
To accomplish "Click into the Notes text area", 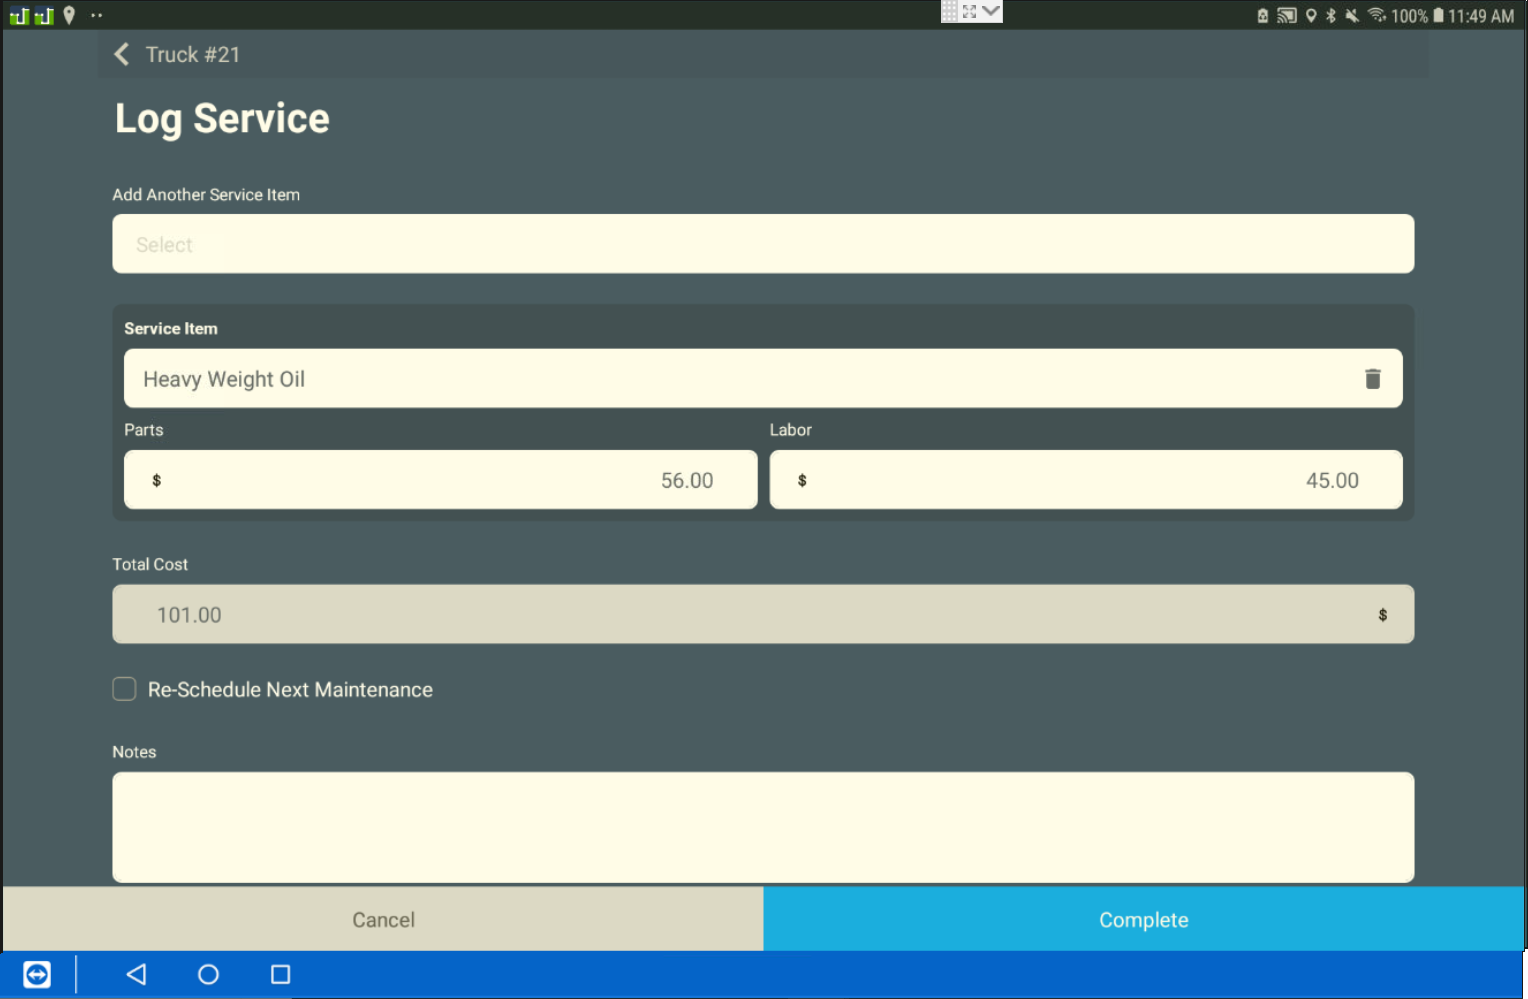I will click(762, 827).
